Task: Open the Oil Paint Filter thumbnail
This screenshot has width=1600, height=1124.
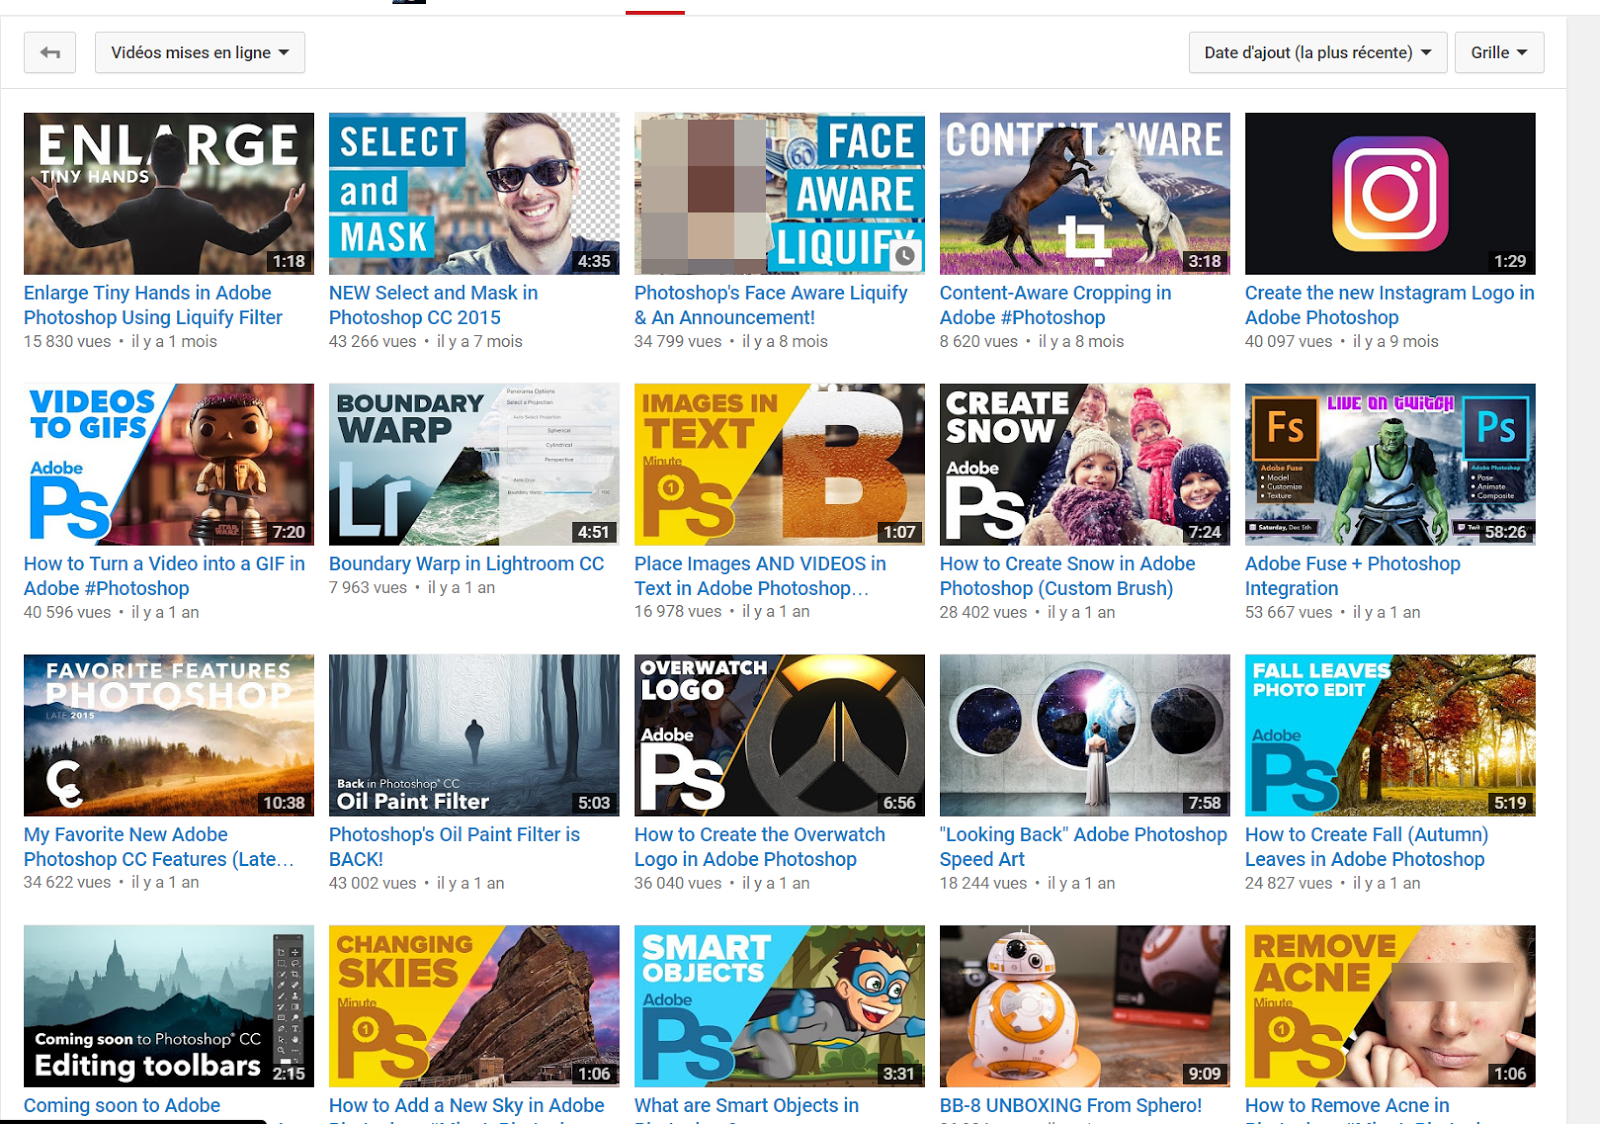Action: pos(474,736)
